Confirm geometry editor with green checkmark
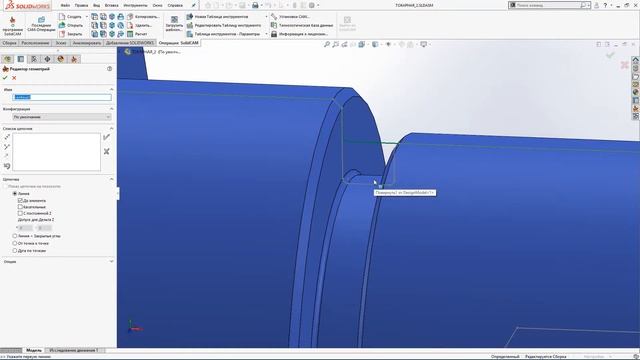This screenshot has width=640, height=360. coord(5,78)
